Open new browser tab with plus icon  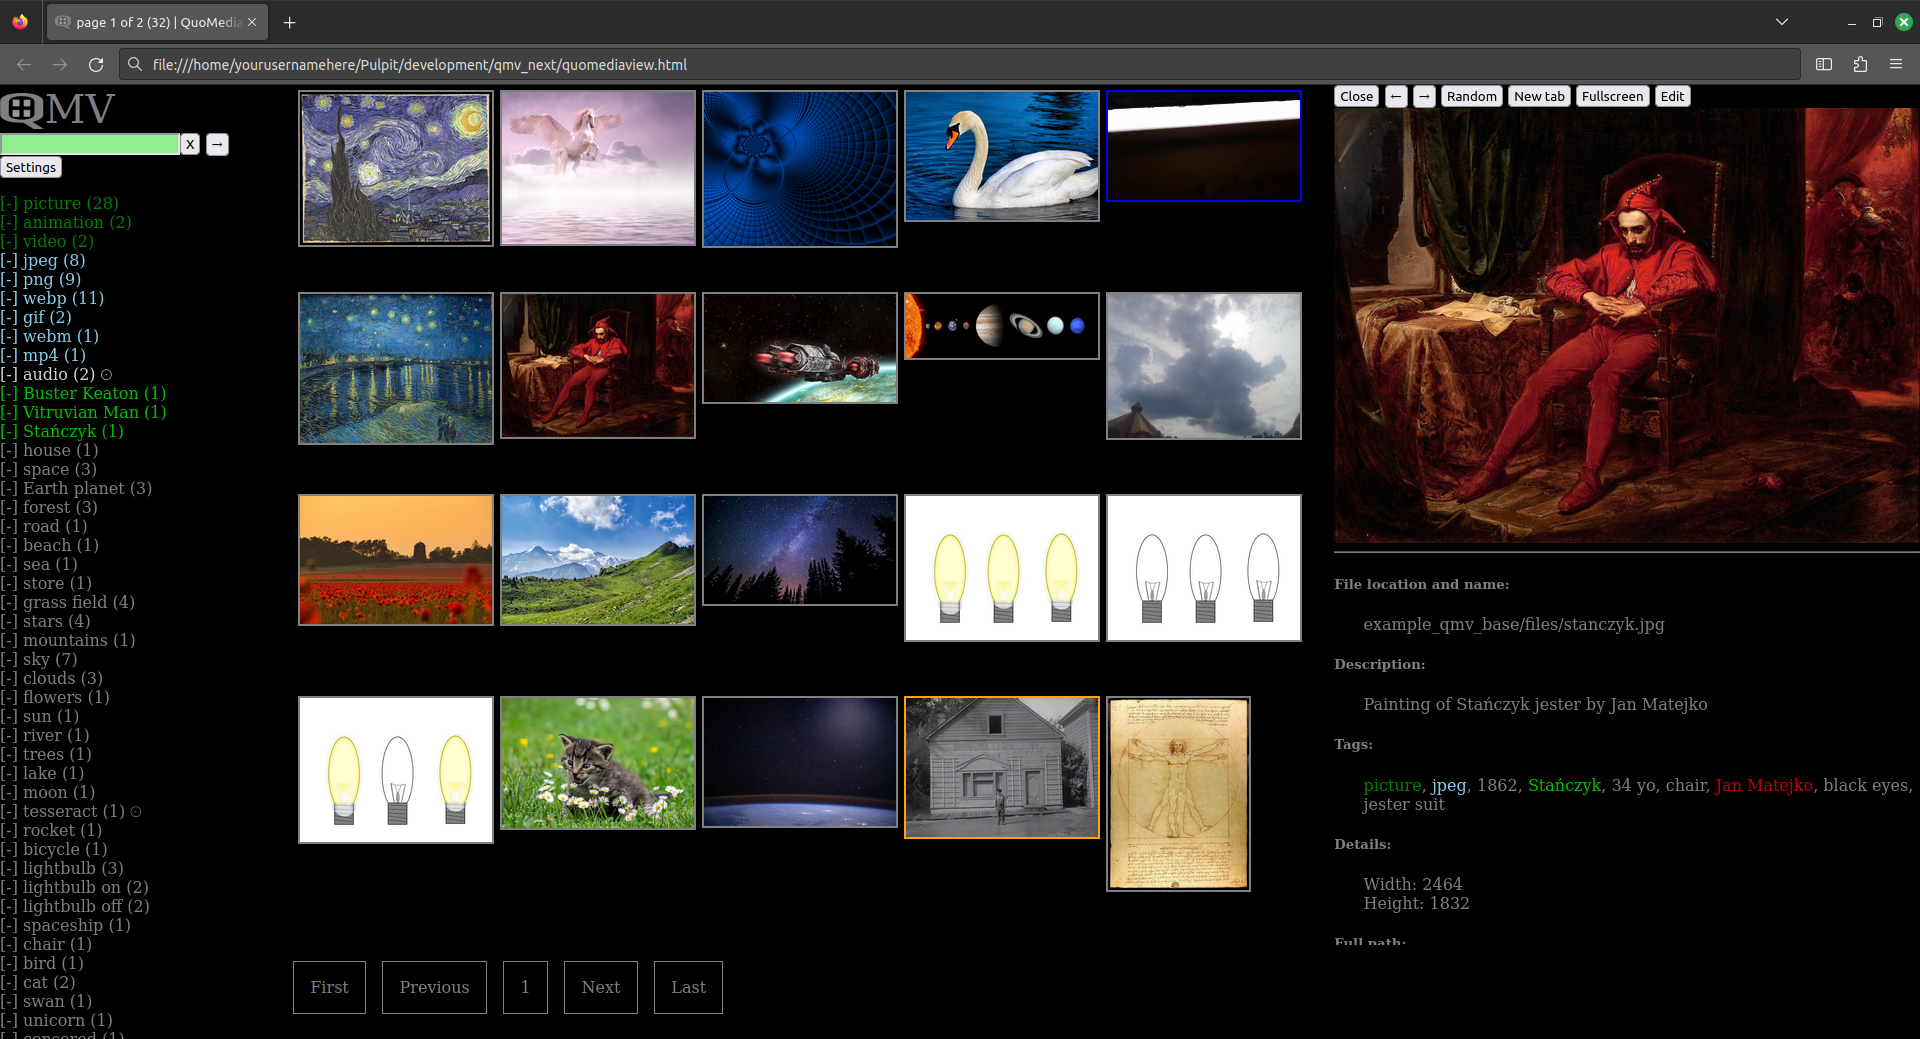[289, 22]
